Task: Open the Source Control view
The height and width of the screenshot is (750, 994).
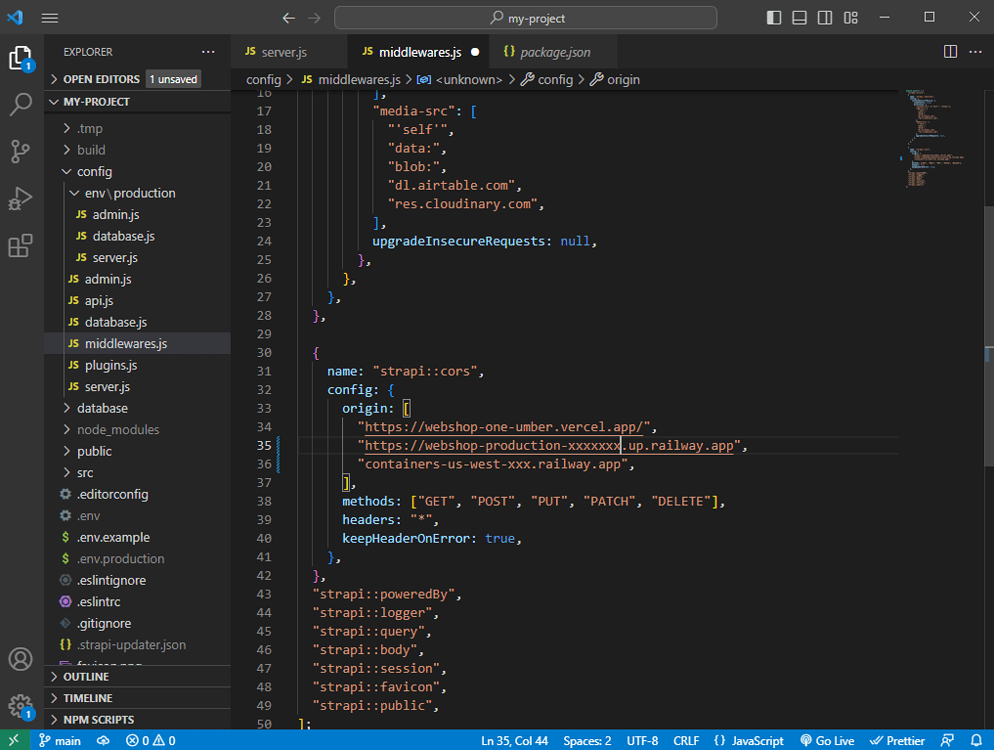Action: pyautogui.click(x=20, y=151)
